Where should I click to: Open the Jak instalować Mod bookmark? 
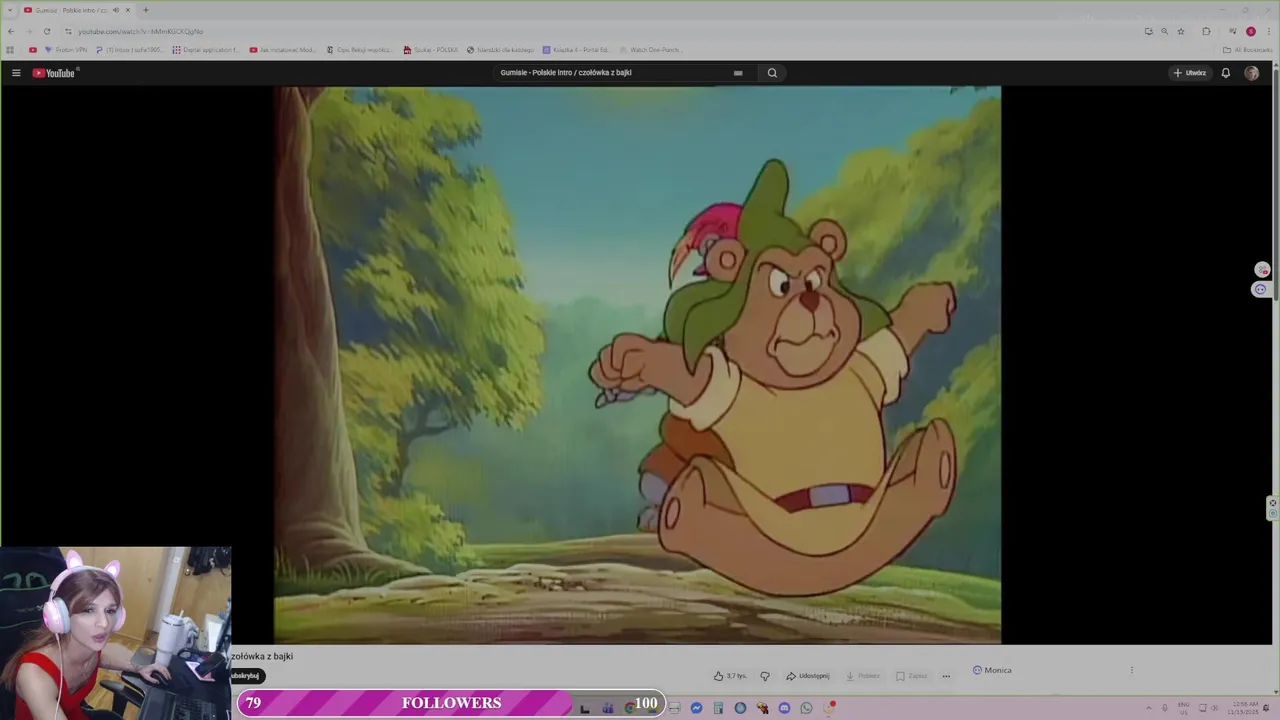click(283, 50)
